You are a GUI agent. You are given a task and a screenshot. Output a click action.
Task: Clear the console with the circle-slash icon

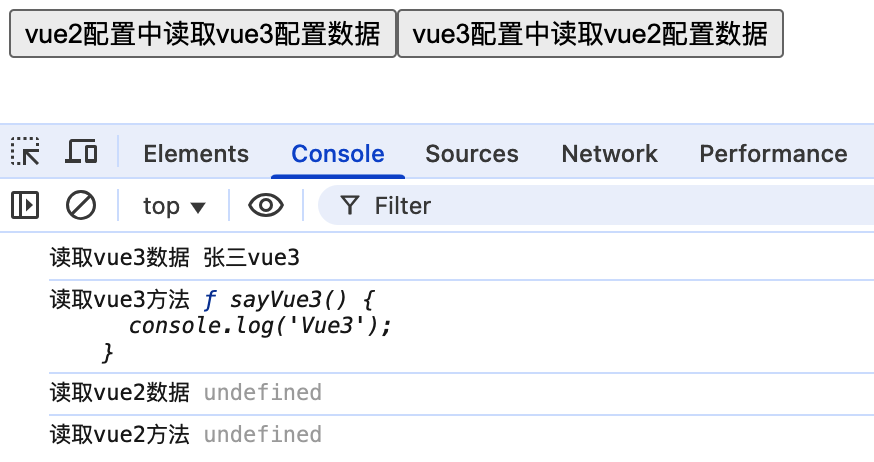tap(81, 206)
